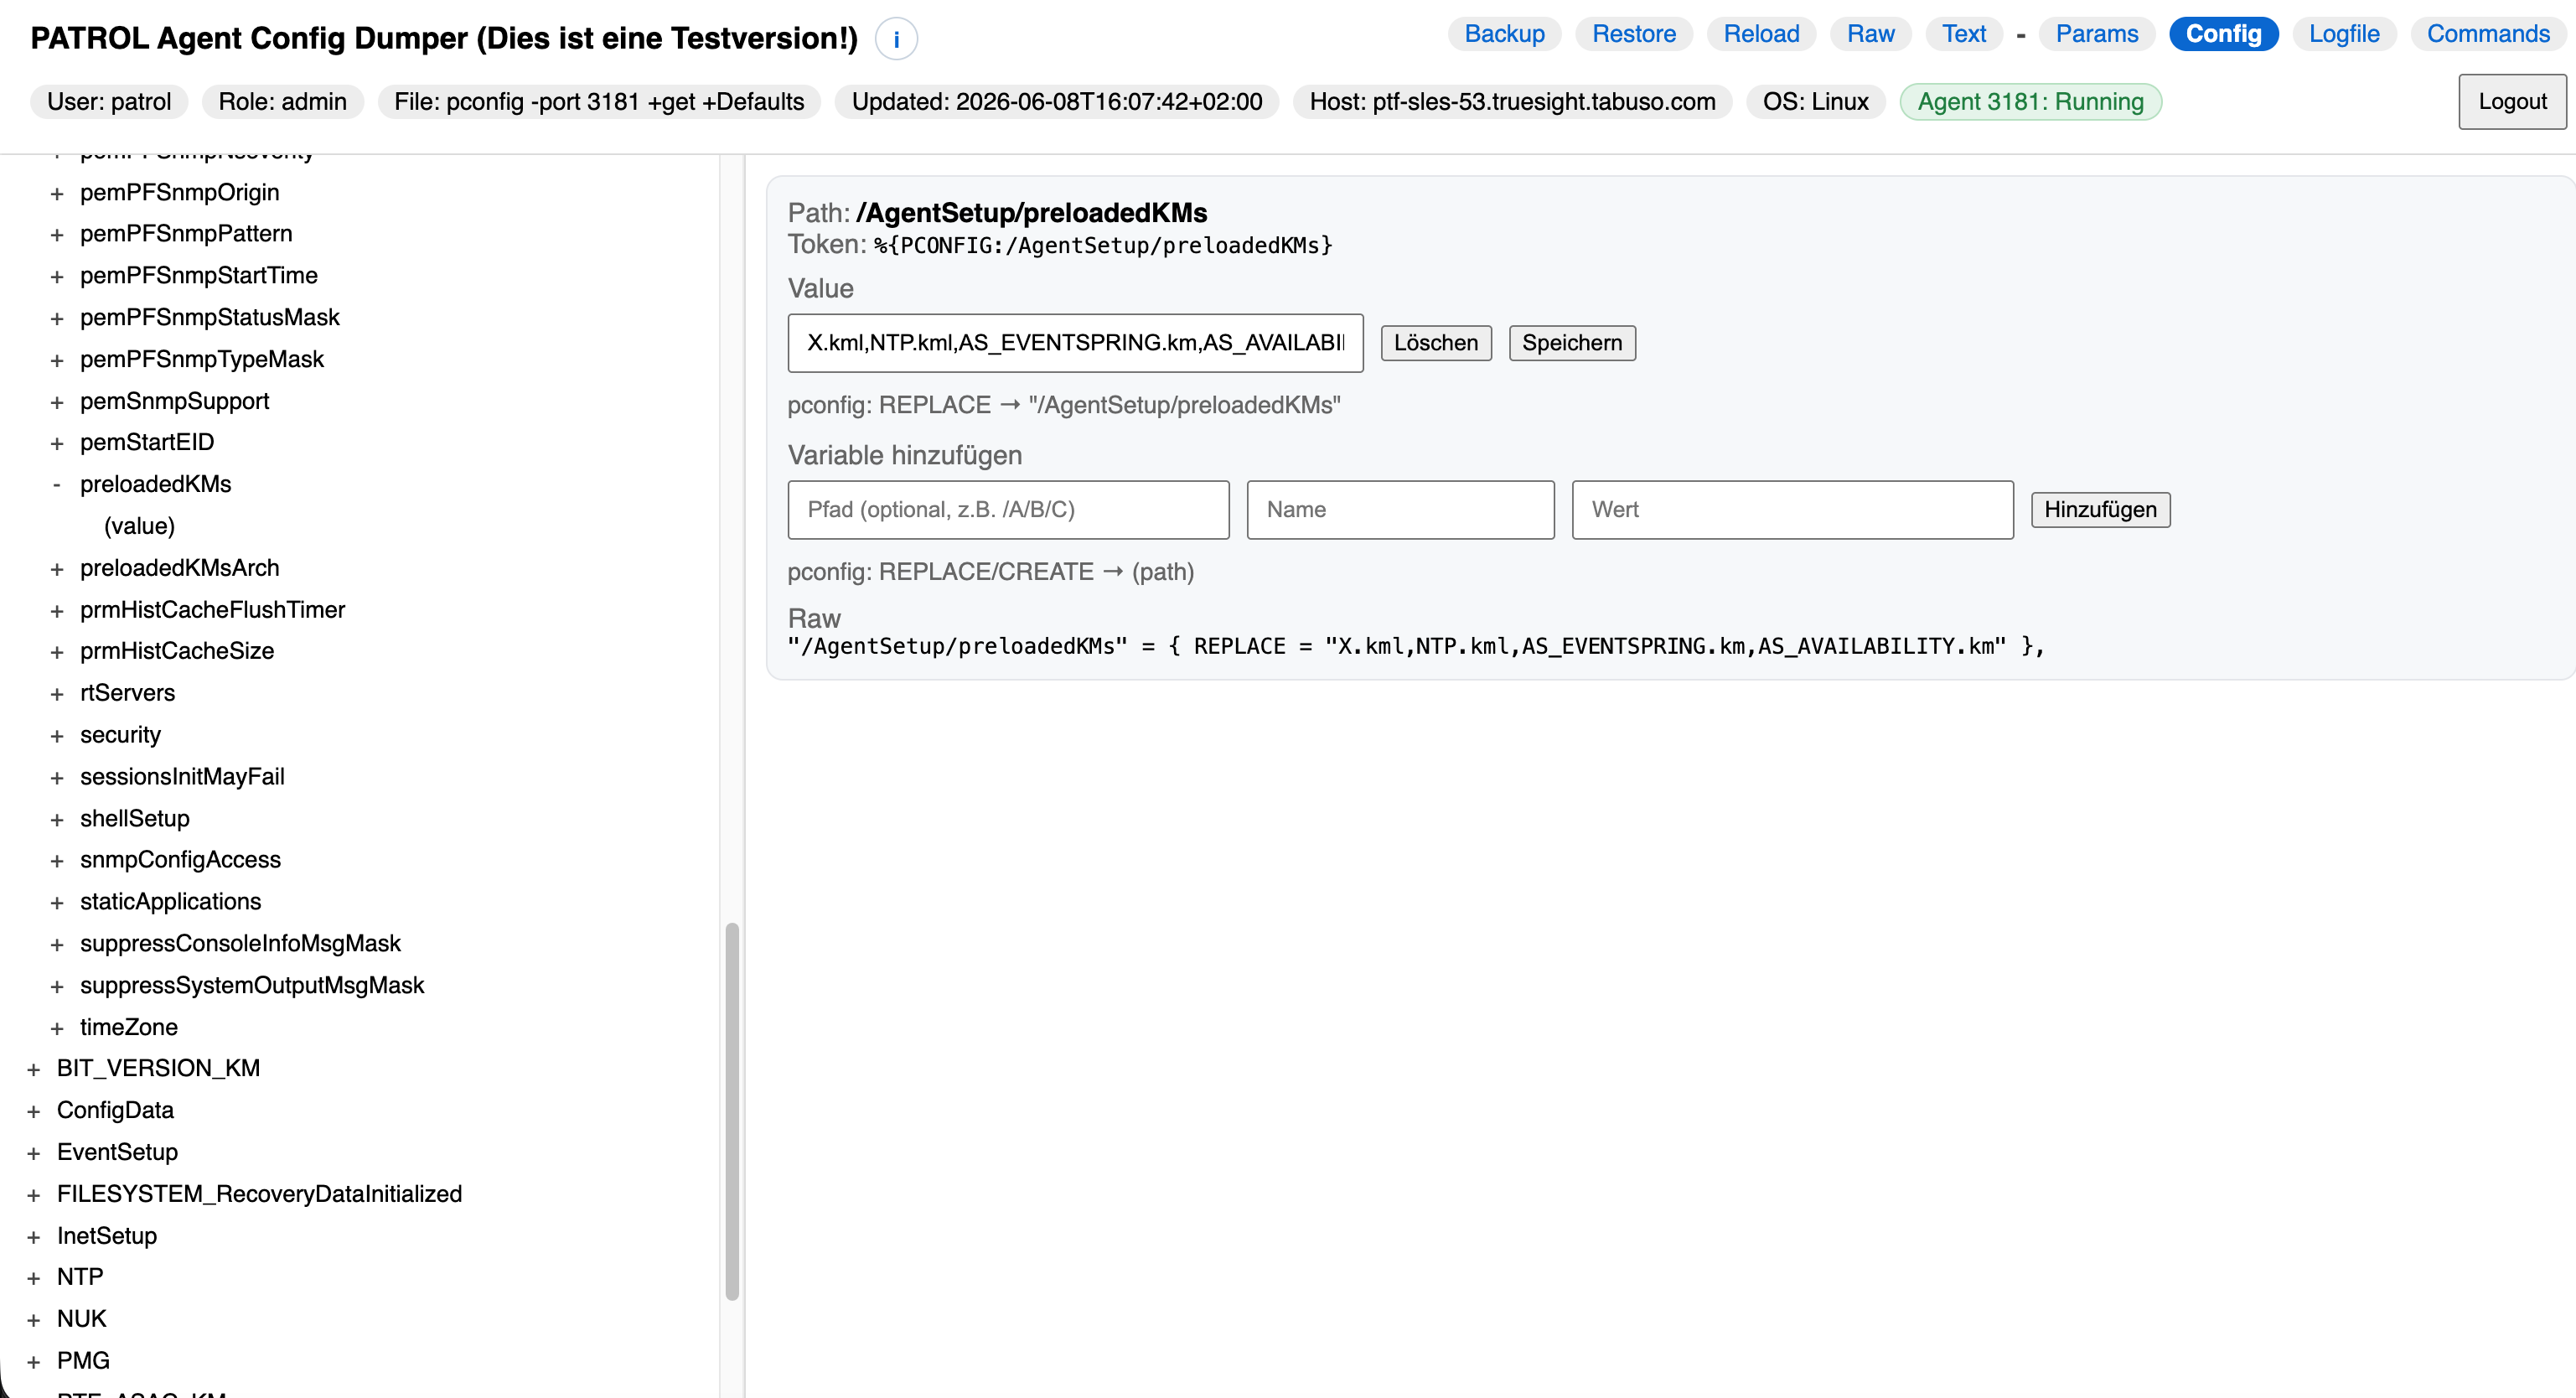Expand the ConfigData node
Viewport: 2576px width, 1398px height.
tap(34, 1113)
